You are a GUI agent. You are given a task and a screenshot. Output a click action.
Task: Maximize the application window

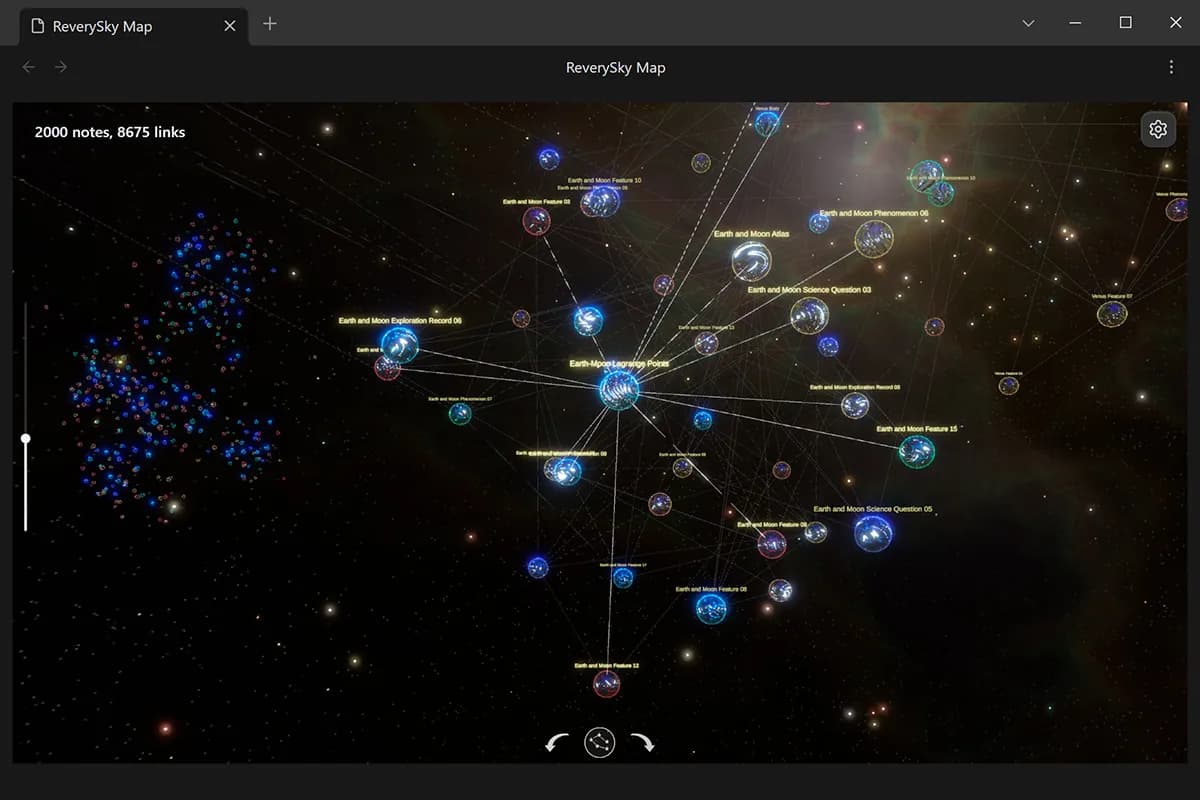(1126, 23)
